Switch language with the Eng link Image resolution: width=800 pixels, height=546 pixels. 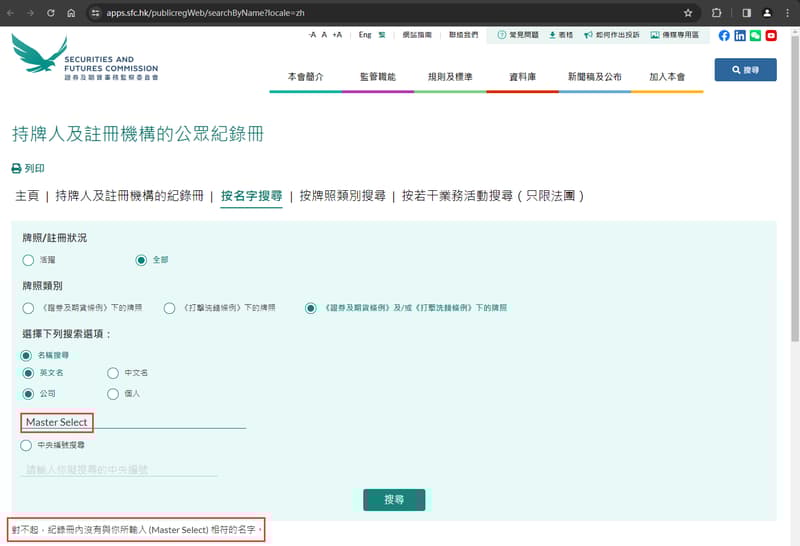pyautogui.click(x=365, y=35)
